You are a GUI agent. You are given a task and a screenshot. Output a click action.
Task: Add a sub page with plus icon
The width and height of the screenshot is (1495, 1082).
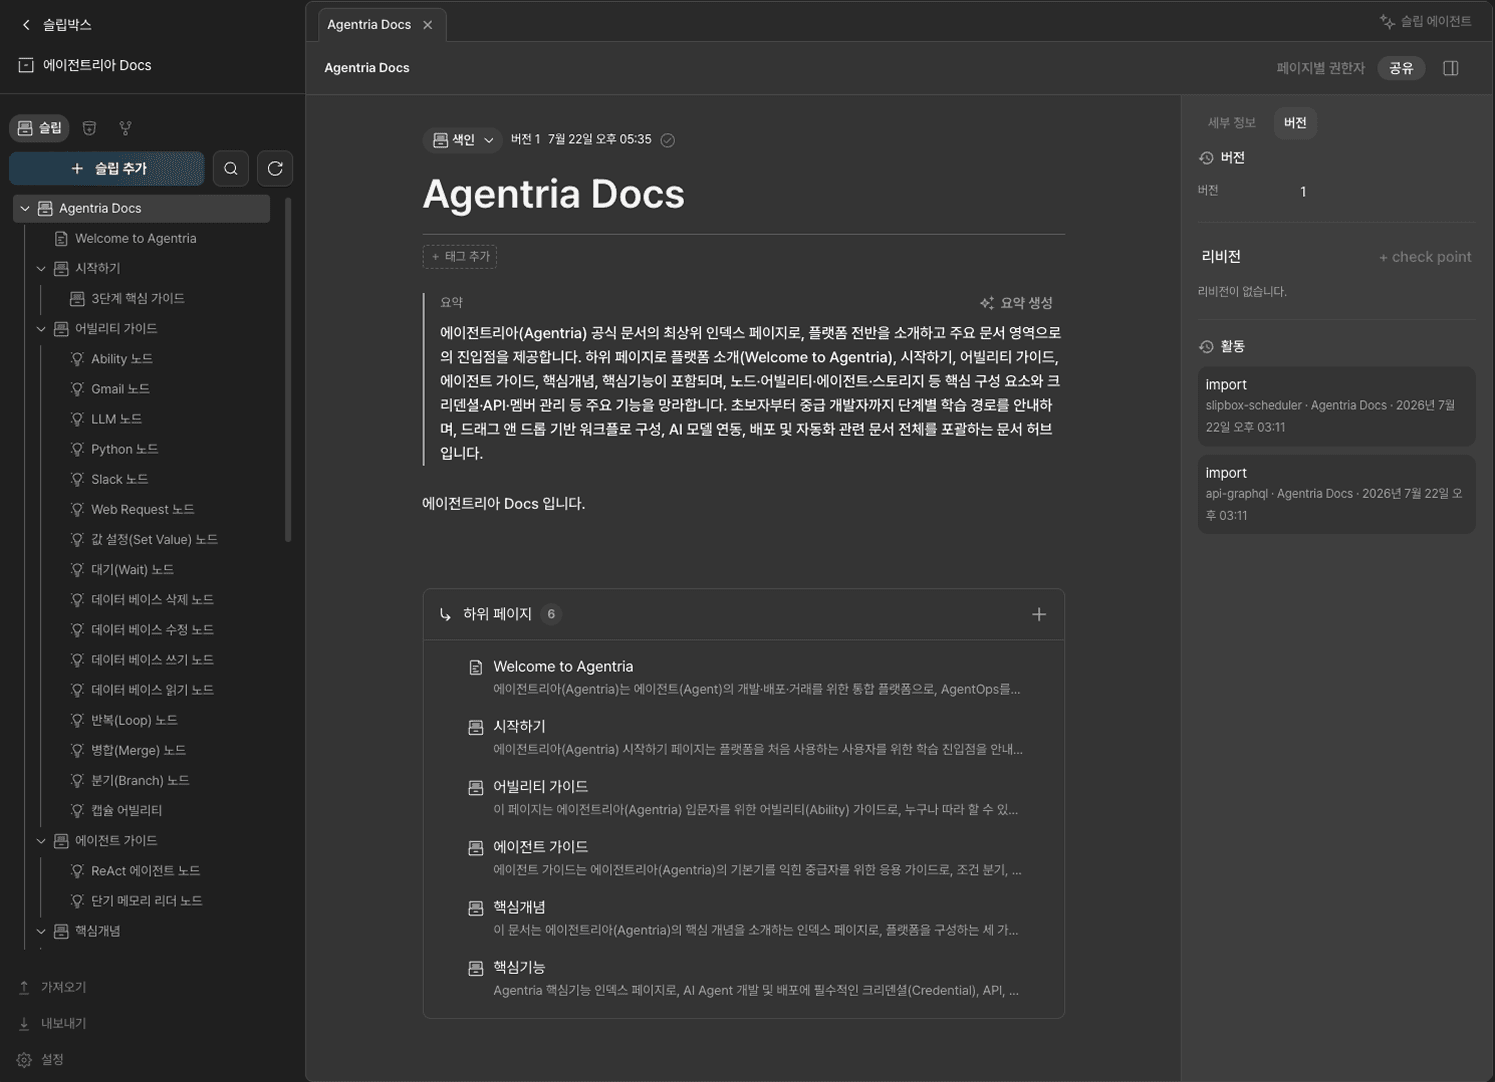(1039, 614)
